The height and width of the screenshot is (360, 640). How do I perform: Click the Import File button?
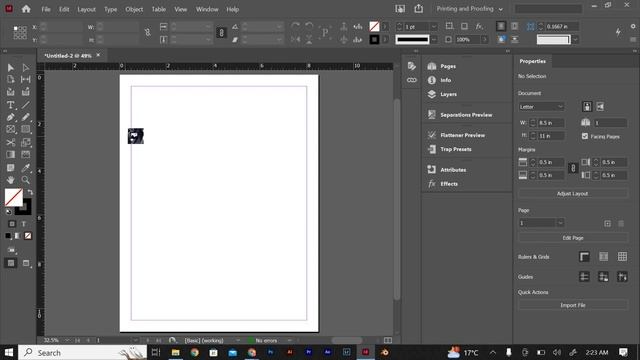click(573, 305)
